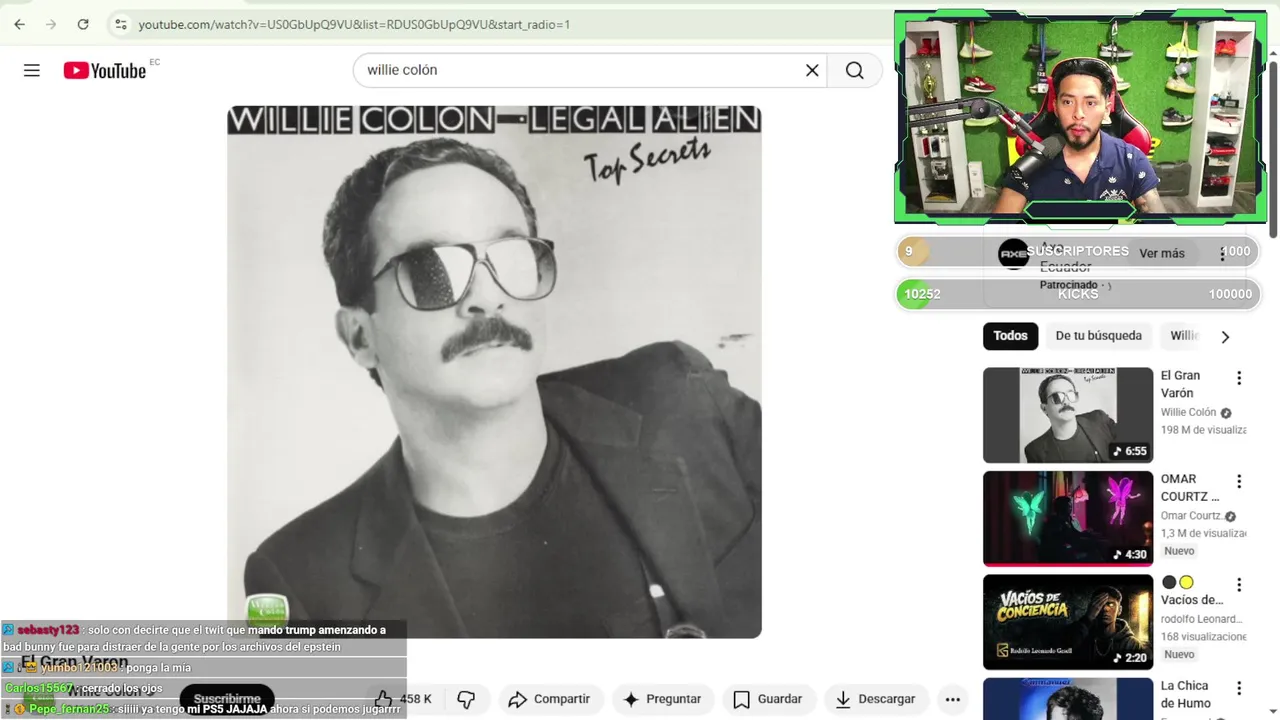This screenshot has width=1280, height=720.
Task: Click the browser address bar URL
Action: 354,24
